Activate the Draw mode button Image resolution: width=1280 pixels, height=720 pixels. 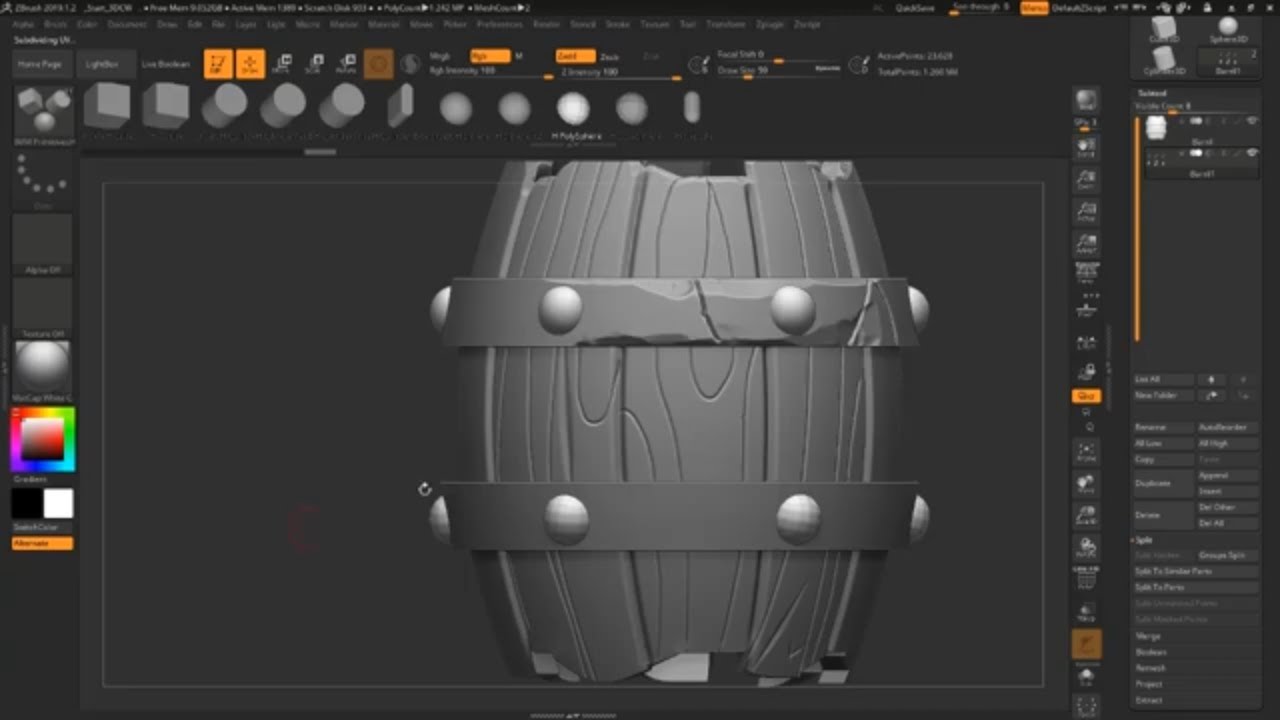pos(250,65)
